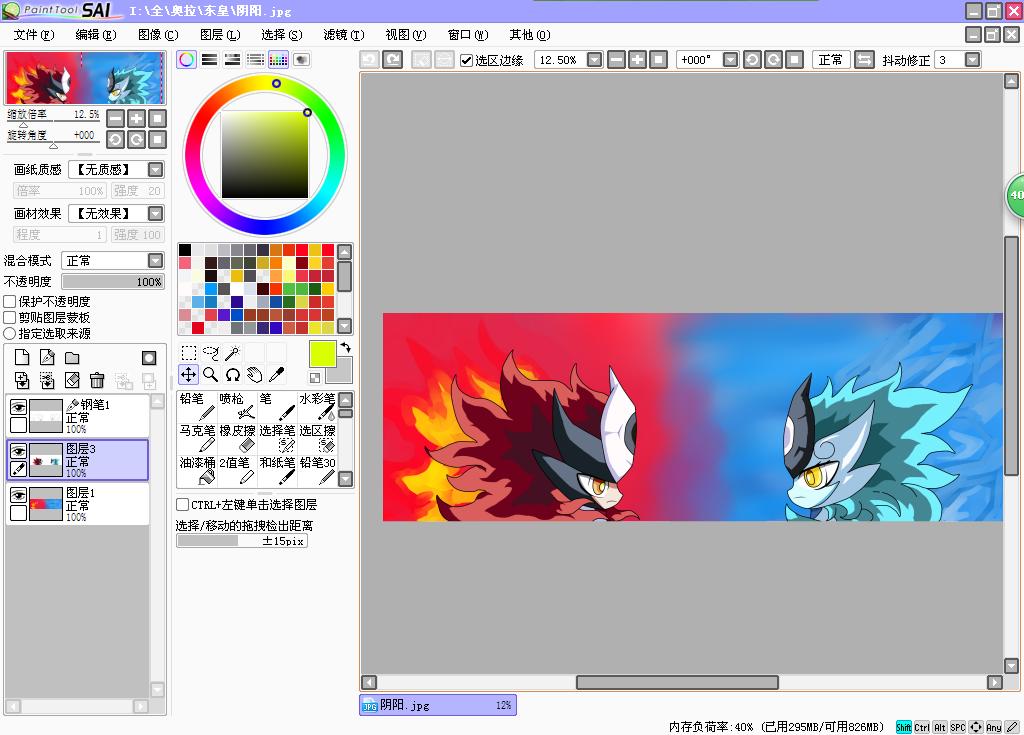Viewport: 1024px width, 735px height.
Task: Clear the layer with eraser icon
Action: click(72, 380)
